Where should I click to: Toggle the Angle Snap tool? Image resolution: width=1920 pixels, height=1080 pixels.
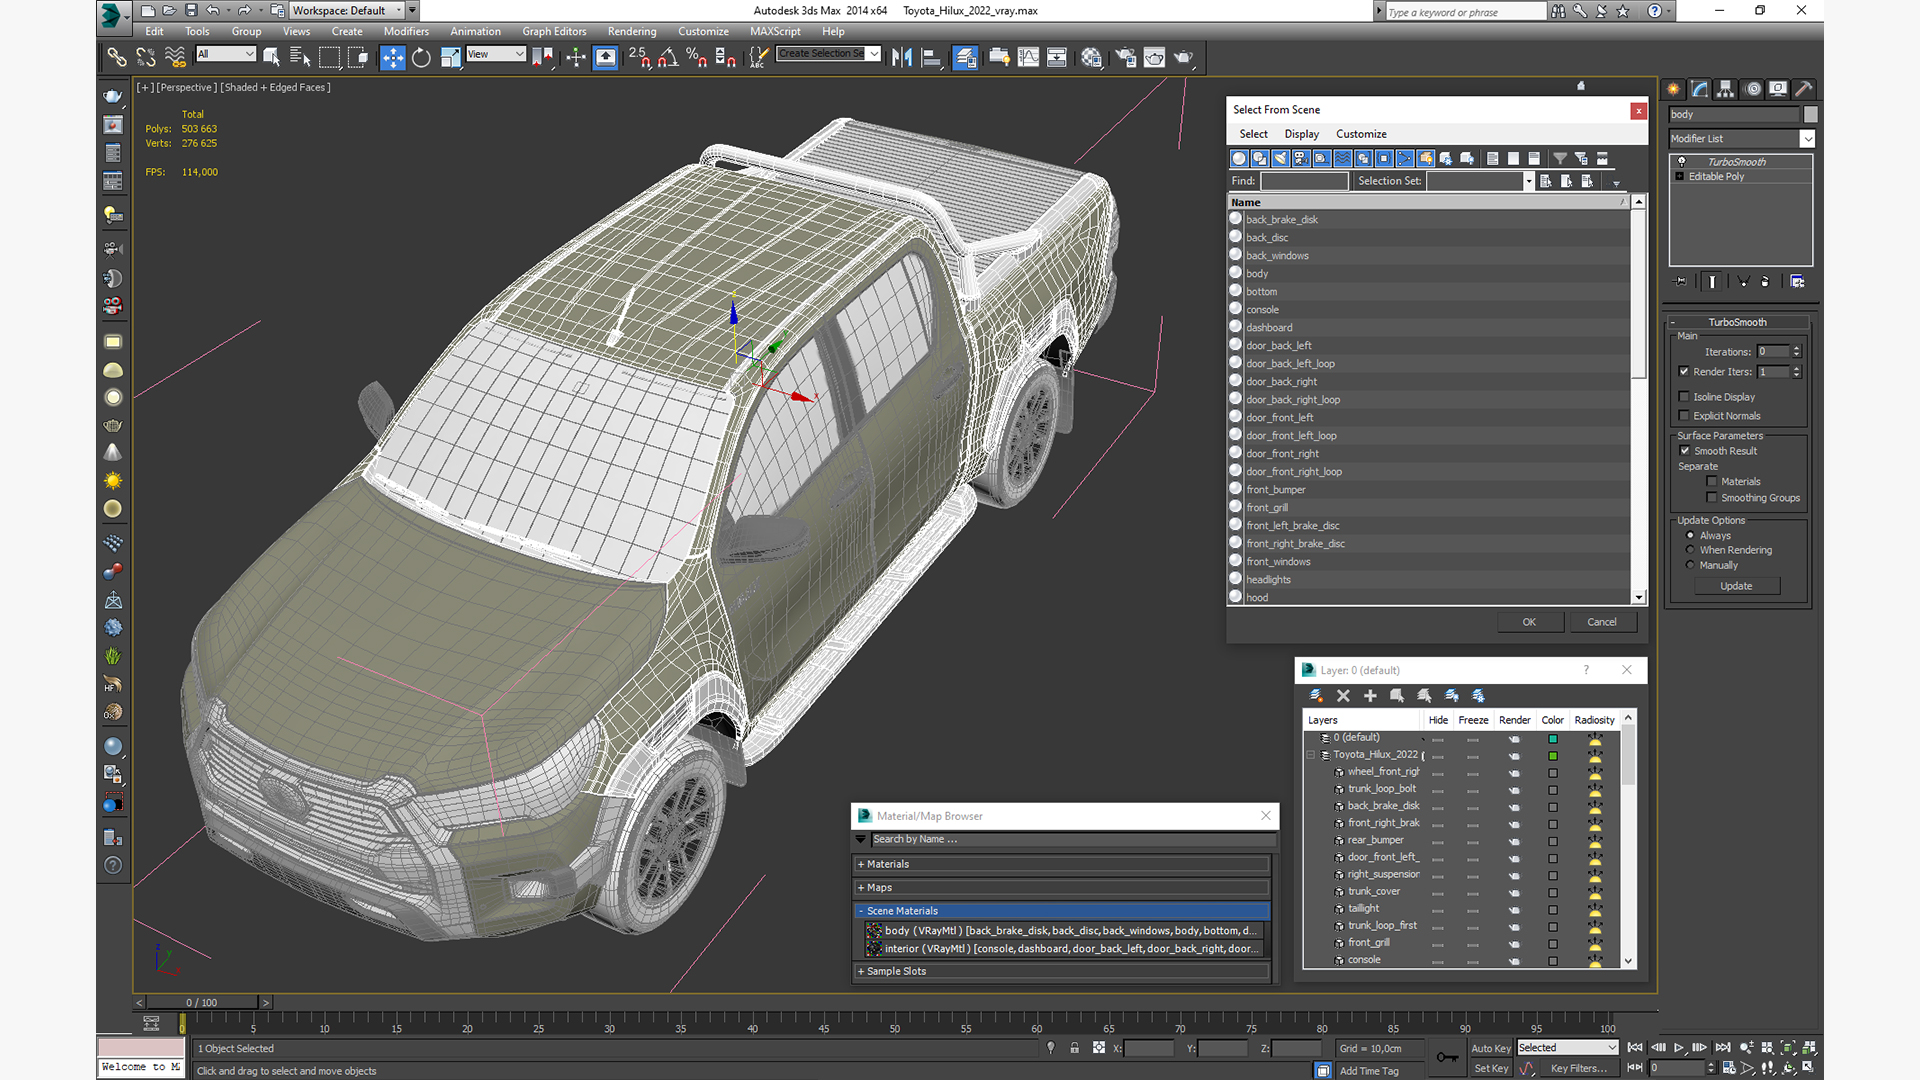(x=668, y=57)
